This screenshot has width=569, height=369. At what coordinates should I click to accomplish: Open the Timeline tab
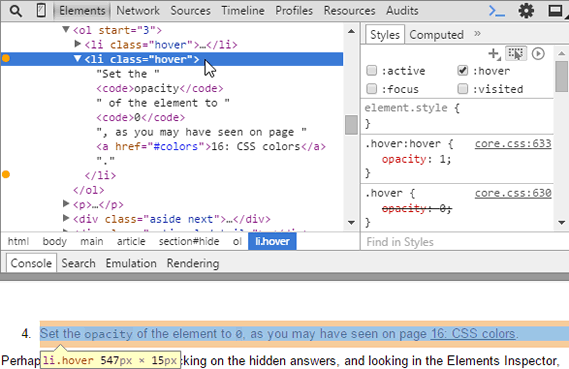point(243,11)
